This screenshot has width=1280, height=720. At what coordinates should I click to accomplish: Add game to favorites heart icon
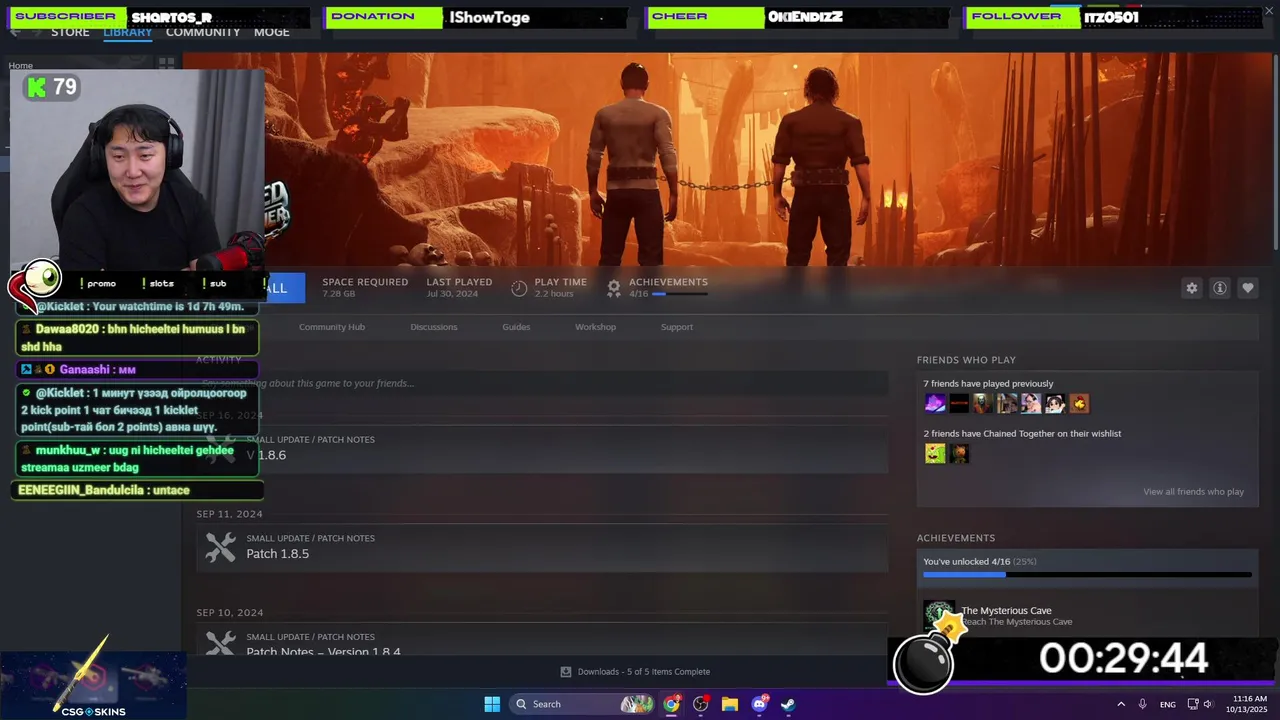[x=1247, y=288]
